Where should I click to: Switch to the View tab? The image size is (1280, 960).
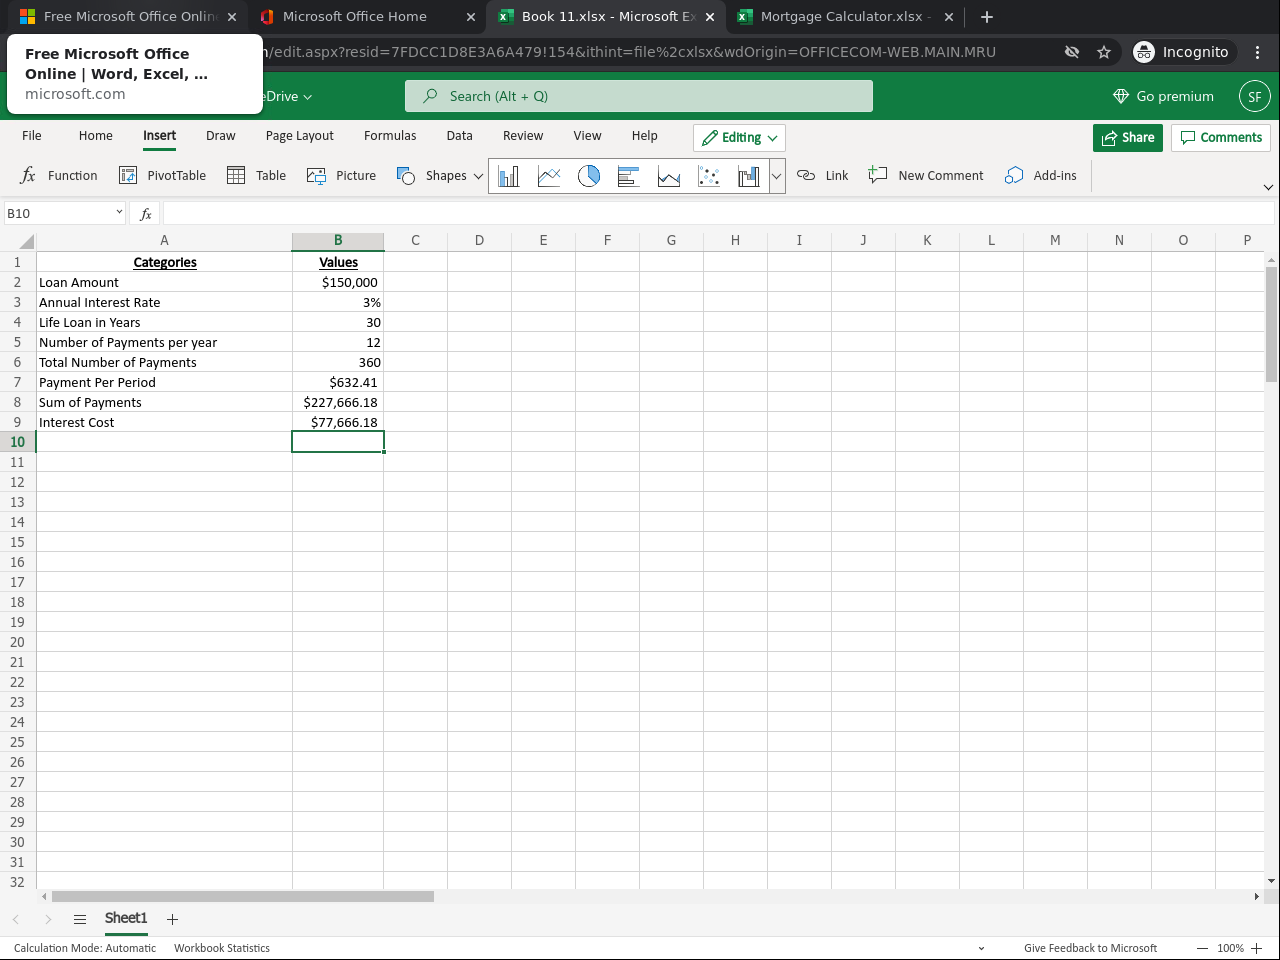point(588,136)
